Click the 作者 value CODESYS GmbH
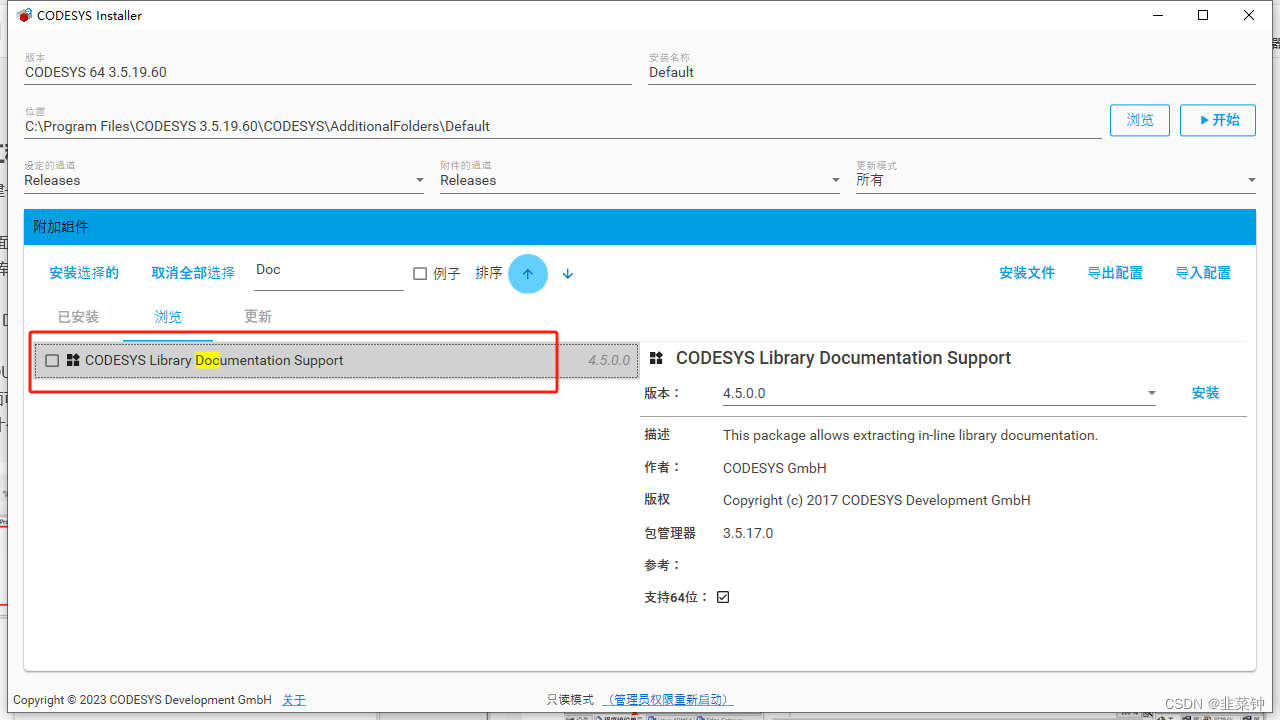The width and height of the screenshot is (1280, 720). click(x=775, y=468)
